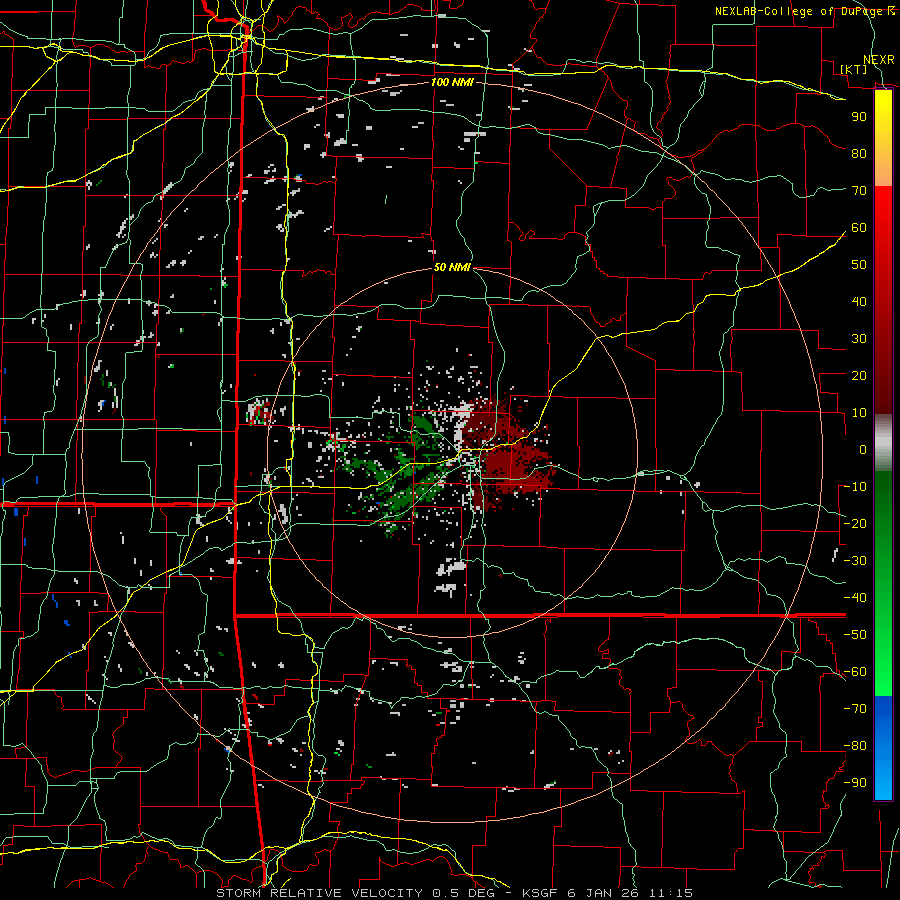The height and width of the screenshot is (900, 900).
Task: Click "KSGF" radar site ID in caption
Action: 542,893
